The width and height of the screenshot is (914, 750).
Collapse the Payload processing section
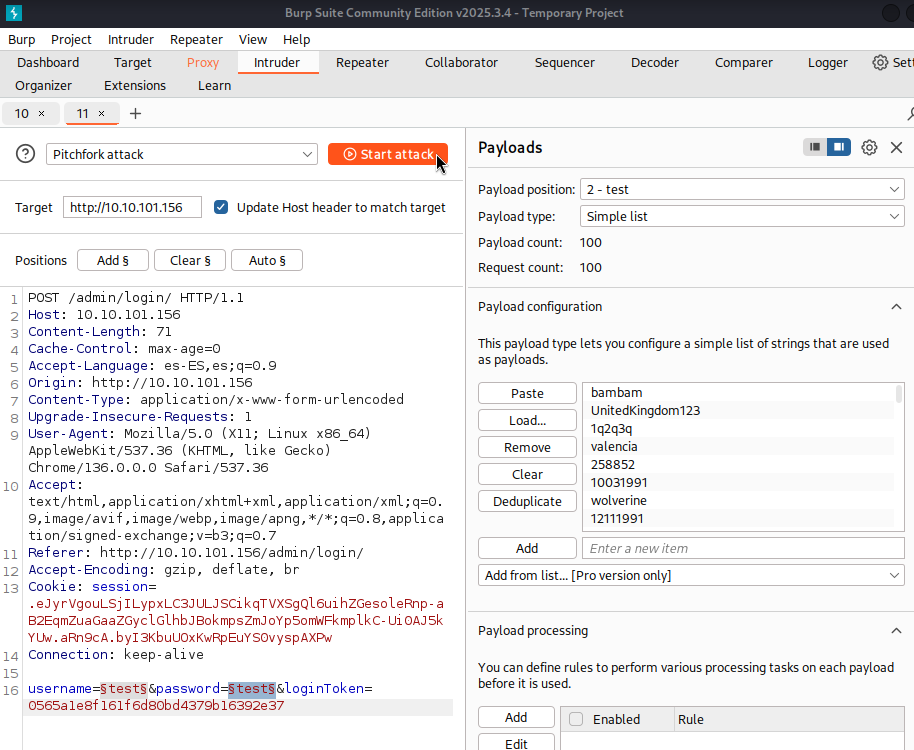tap(896, 631)
